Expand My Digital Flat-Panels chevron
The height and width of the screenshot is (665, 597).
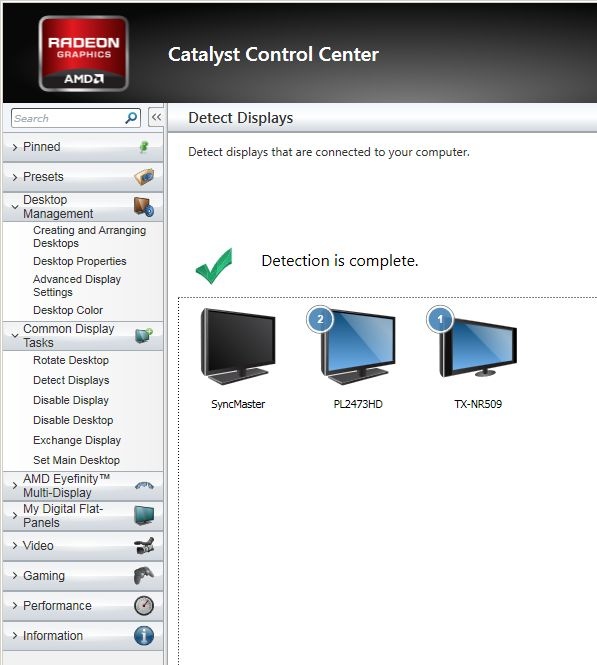[x=15, y=516]
